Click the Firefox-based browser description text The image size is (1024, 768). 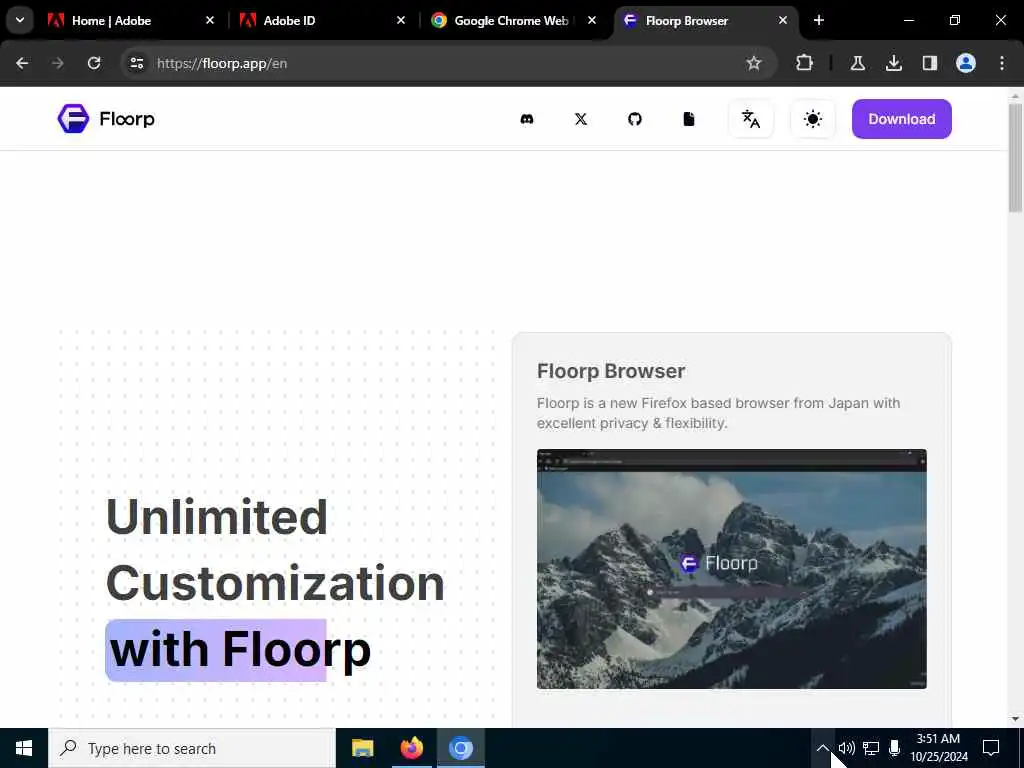[718, 413]
